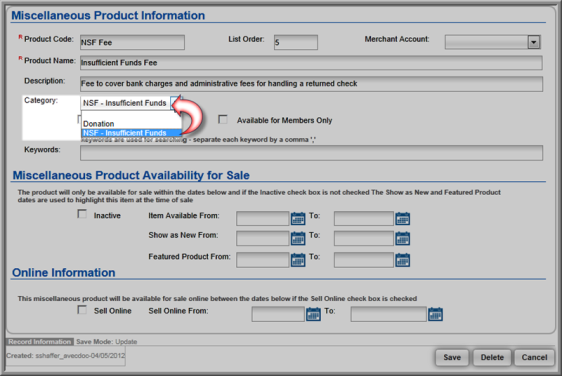Click the Cancel button

(x=534, y=357)
